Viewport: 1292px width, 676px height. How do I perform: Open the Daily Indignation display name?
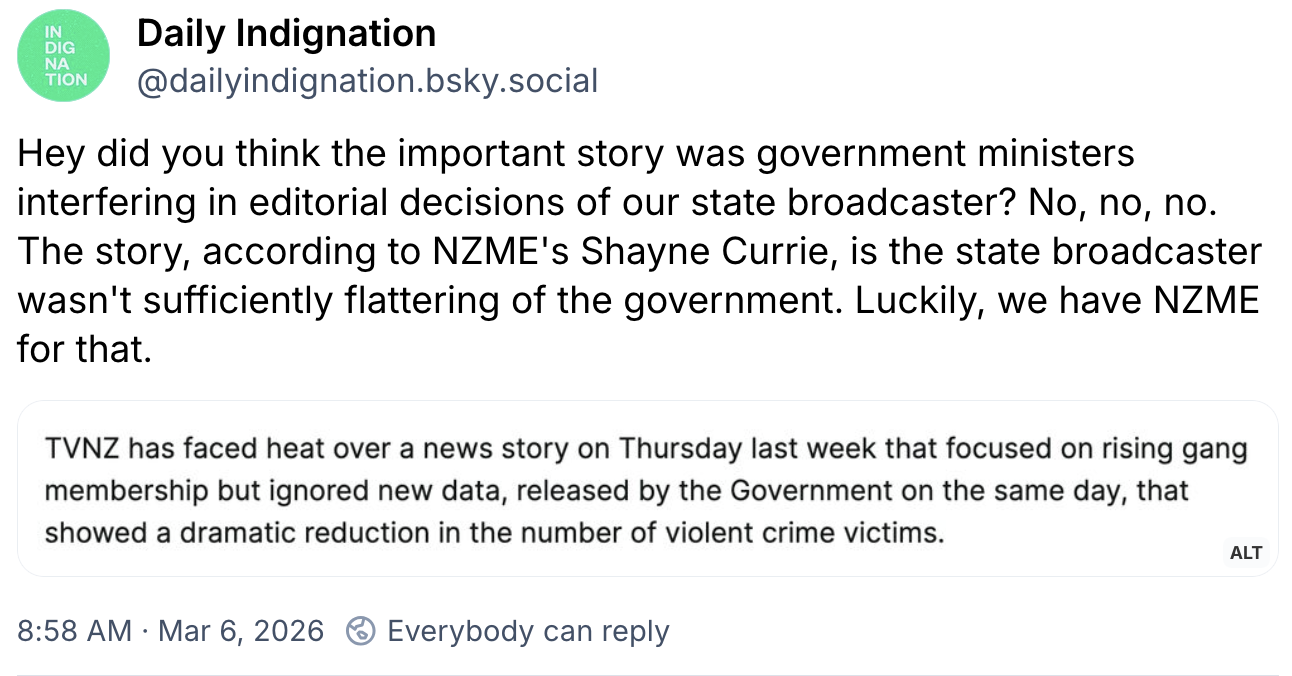click(286, 34)
